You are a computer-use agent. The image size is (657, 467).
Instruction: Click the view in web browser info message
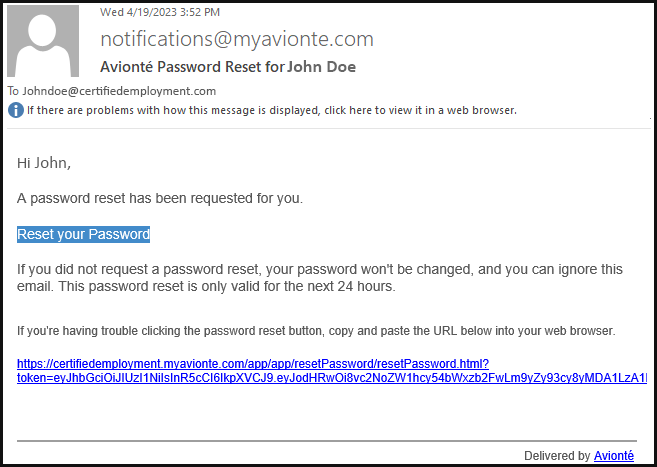click(272, 111)
